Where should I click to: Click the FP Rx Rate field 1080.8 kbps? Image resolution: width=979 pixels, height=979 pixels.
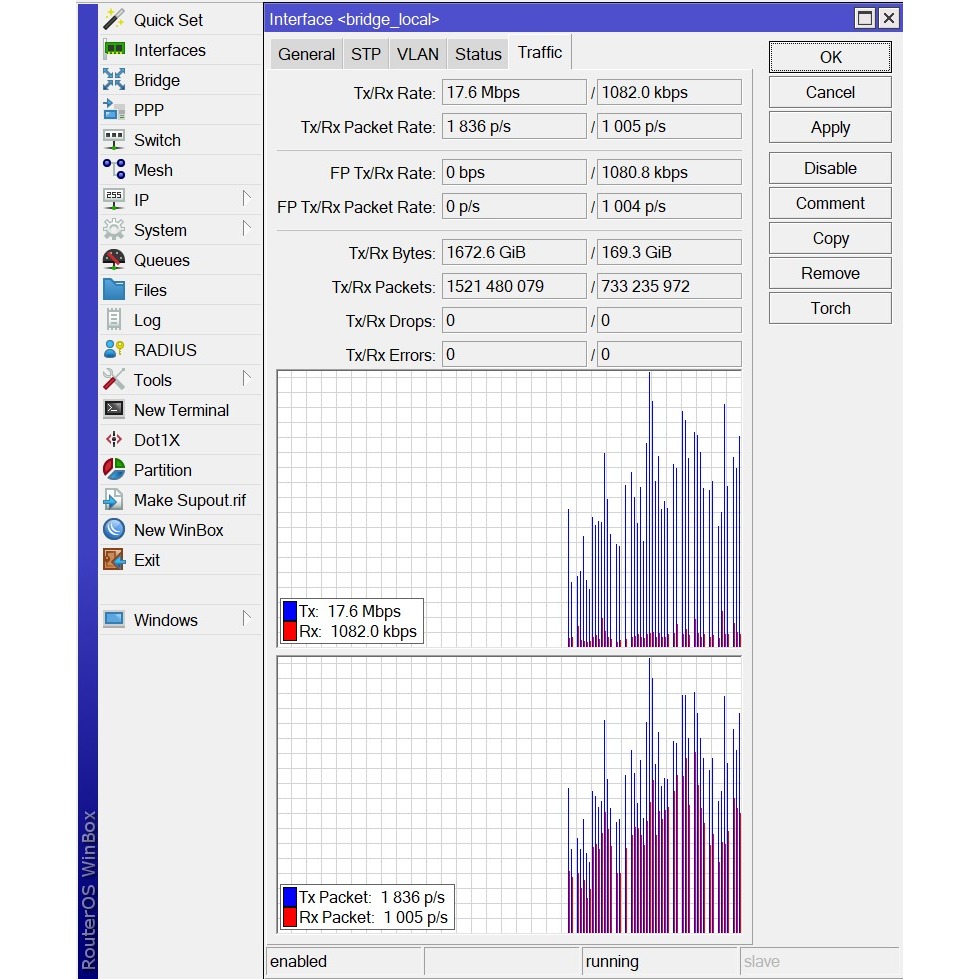(x=669, y=172)
